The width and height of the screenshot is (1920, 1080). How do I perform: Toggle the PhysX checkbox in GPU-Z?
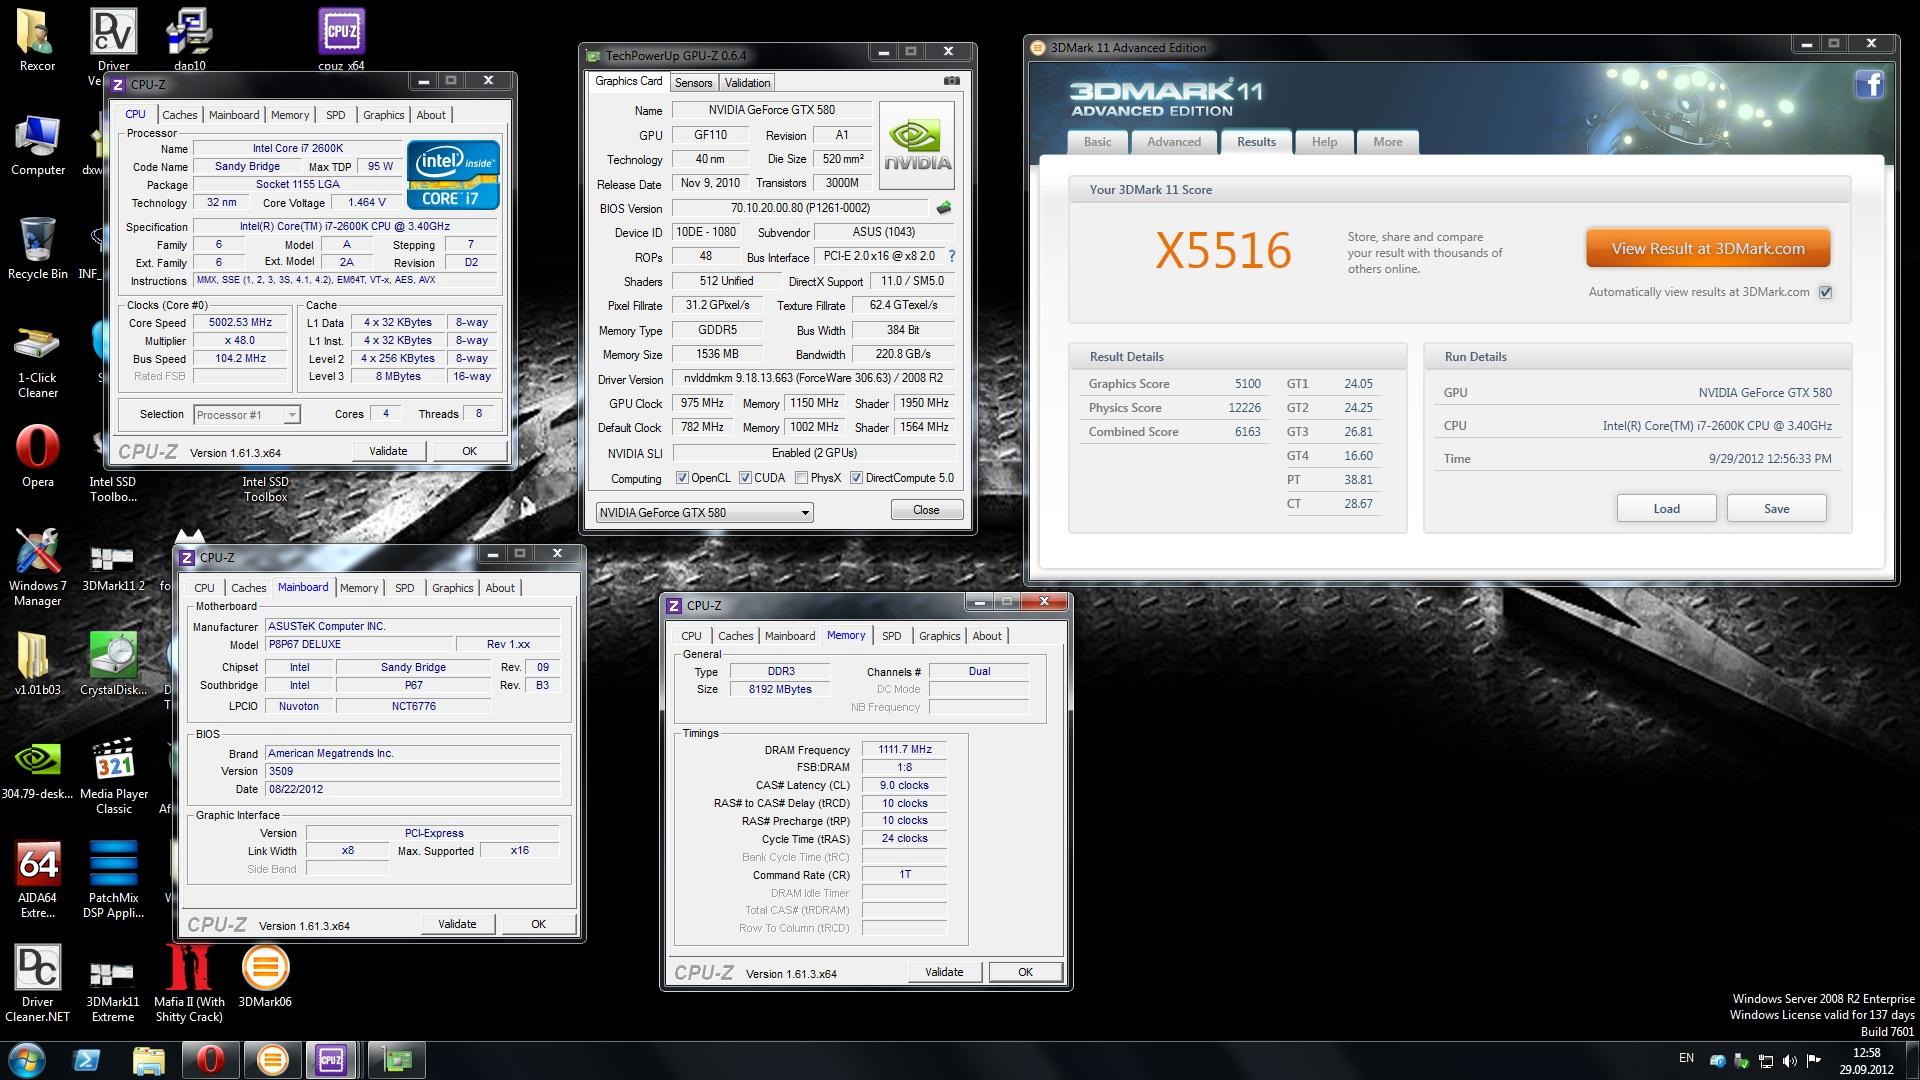coord(801,478)
